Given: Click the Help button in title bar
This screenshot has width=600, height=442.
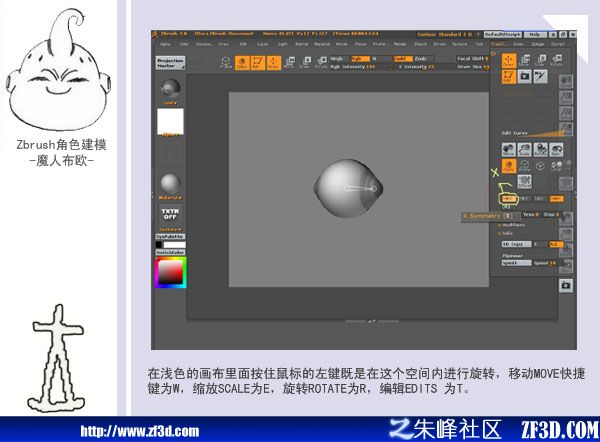Looking at the screenshot, I should pyautogui.click(x=534, y=34).
